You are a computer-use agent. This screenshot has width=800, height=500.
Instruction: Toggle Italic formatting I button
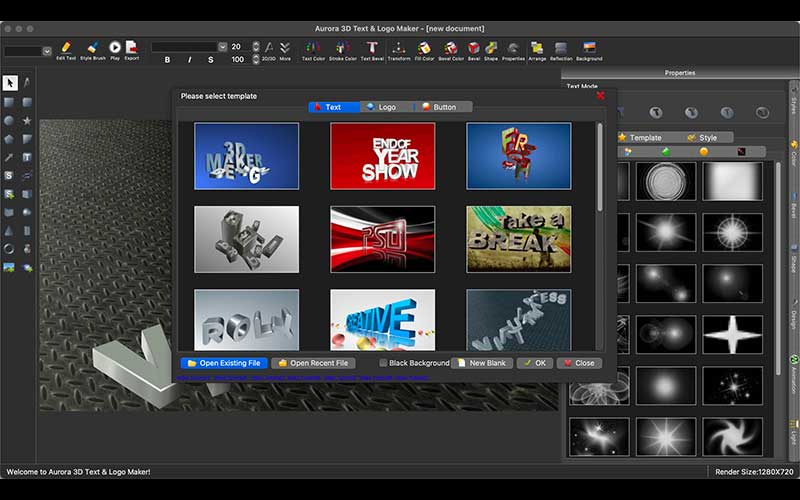[x=189, y=60]
